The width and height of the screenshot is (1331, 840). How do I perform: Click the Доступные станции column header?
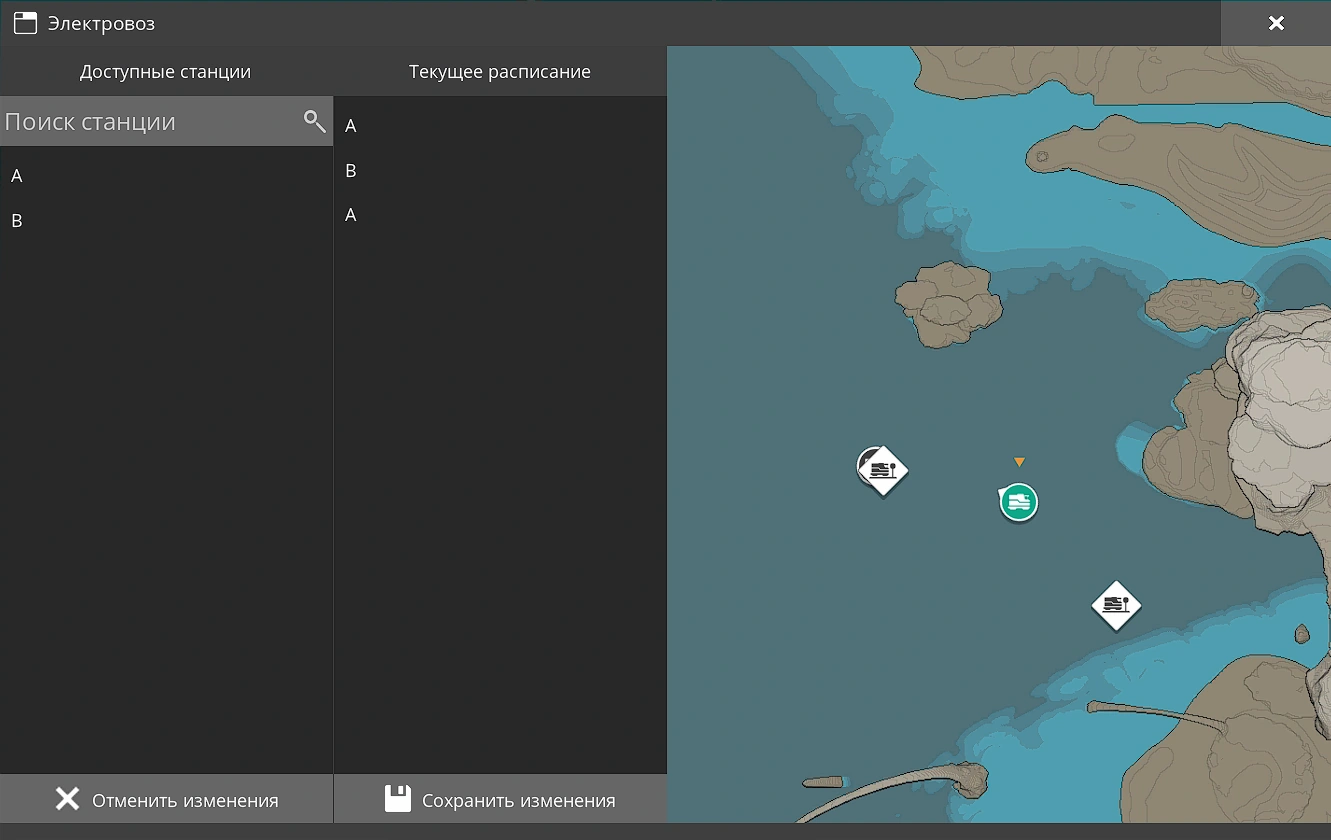(x=166, y=72)
